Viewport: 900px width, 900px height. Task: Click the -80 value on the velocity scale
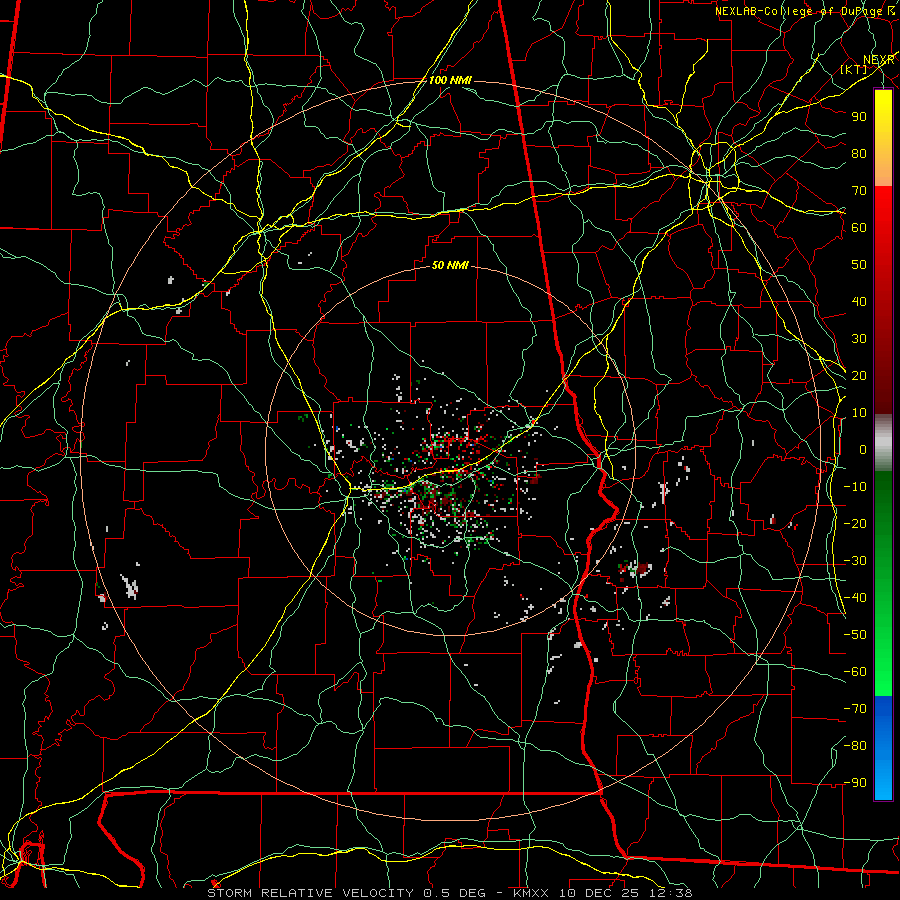[855, 746]
